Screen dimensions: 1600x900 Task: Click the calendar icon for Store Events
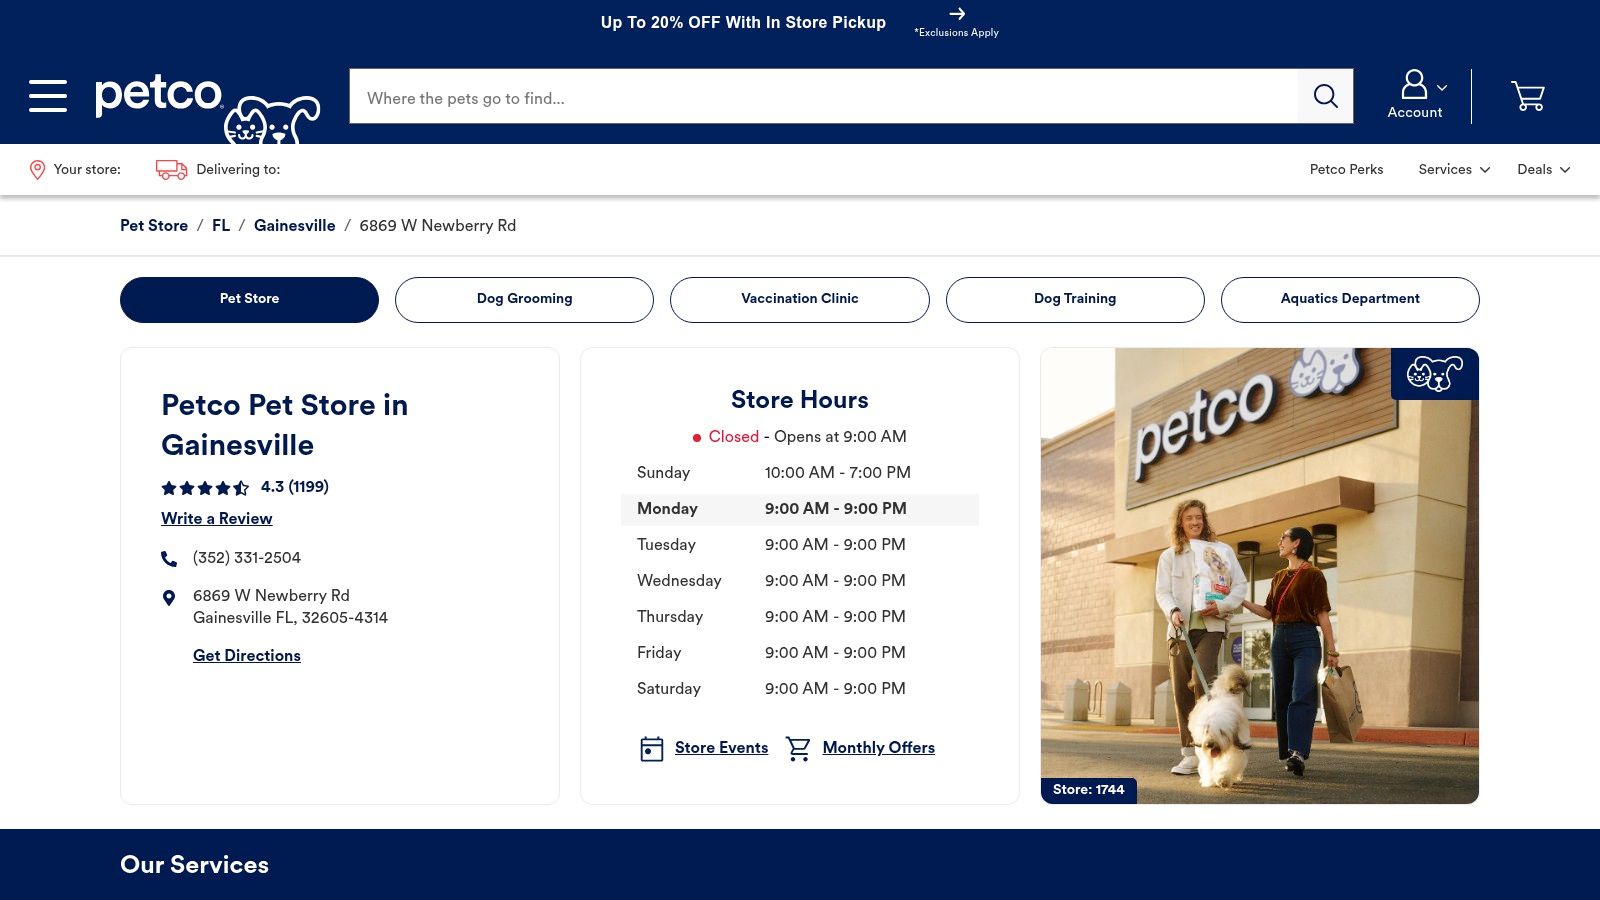click(x=651, y=748)
